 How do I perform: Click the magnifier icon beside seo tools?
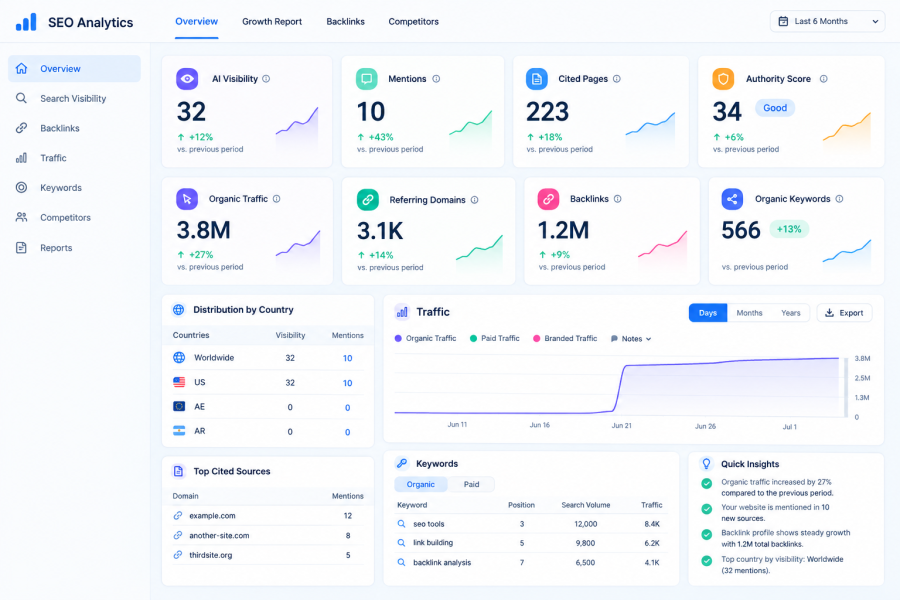pyautogui.click(x=402, y=524)
